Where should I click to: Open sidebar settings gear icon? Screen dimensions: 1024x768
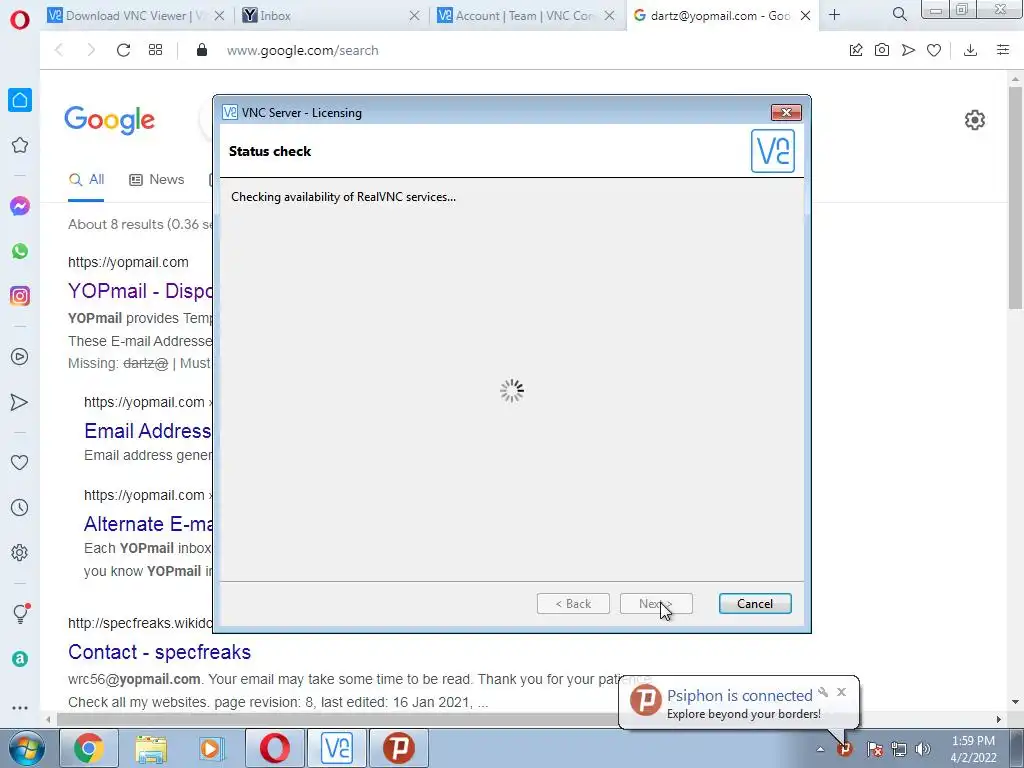click(x=20, y=552)
